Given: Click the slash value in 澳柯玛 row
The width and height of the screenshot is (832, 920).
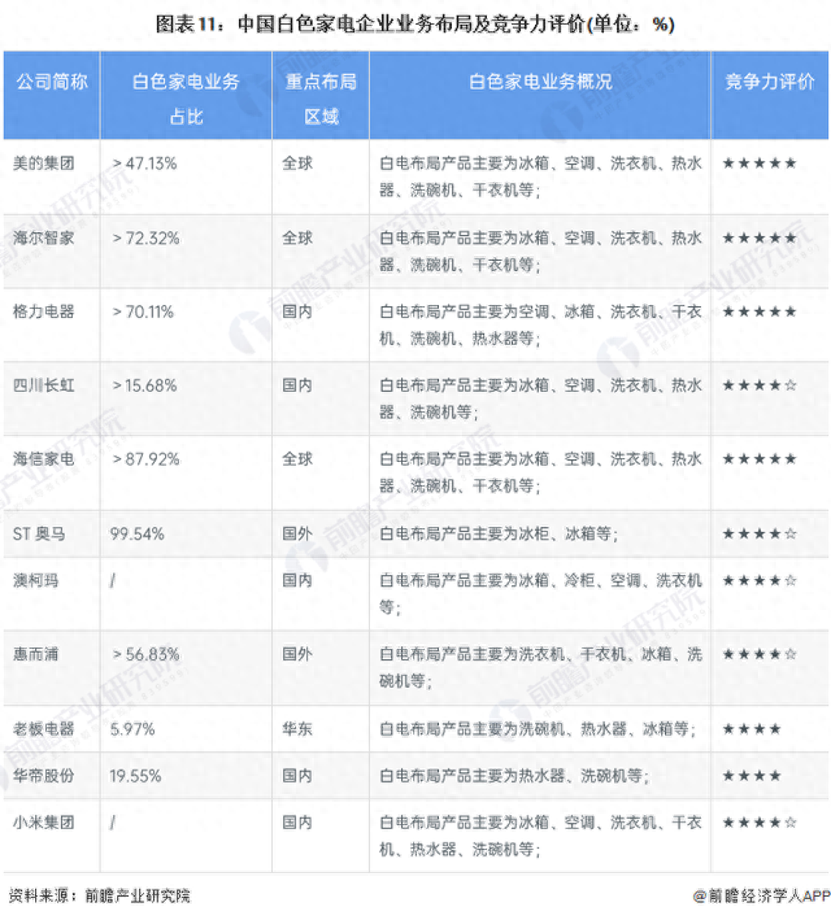Looking at the screenshot, I should pos(113,581).
